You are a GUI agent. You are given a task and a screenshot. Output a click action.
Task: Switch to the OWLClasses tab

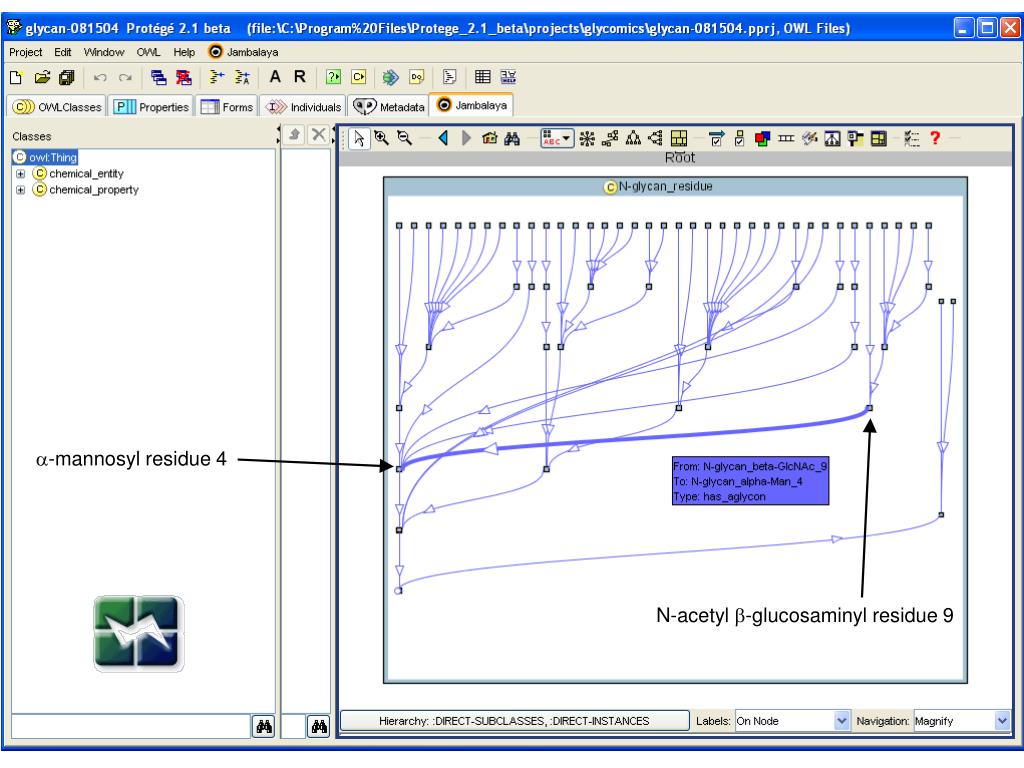(57, 106)
